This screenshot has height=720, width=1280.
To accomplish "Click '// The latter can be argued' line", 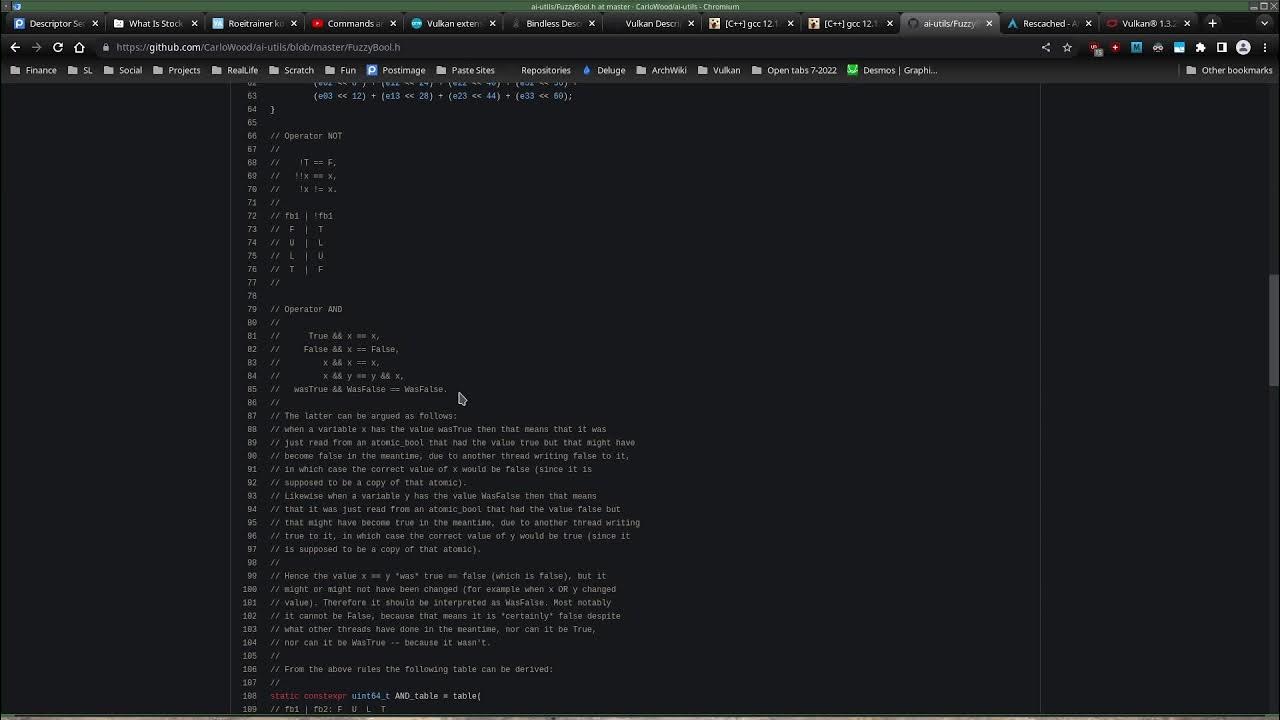I will [x=364, y=416].
